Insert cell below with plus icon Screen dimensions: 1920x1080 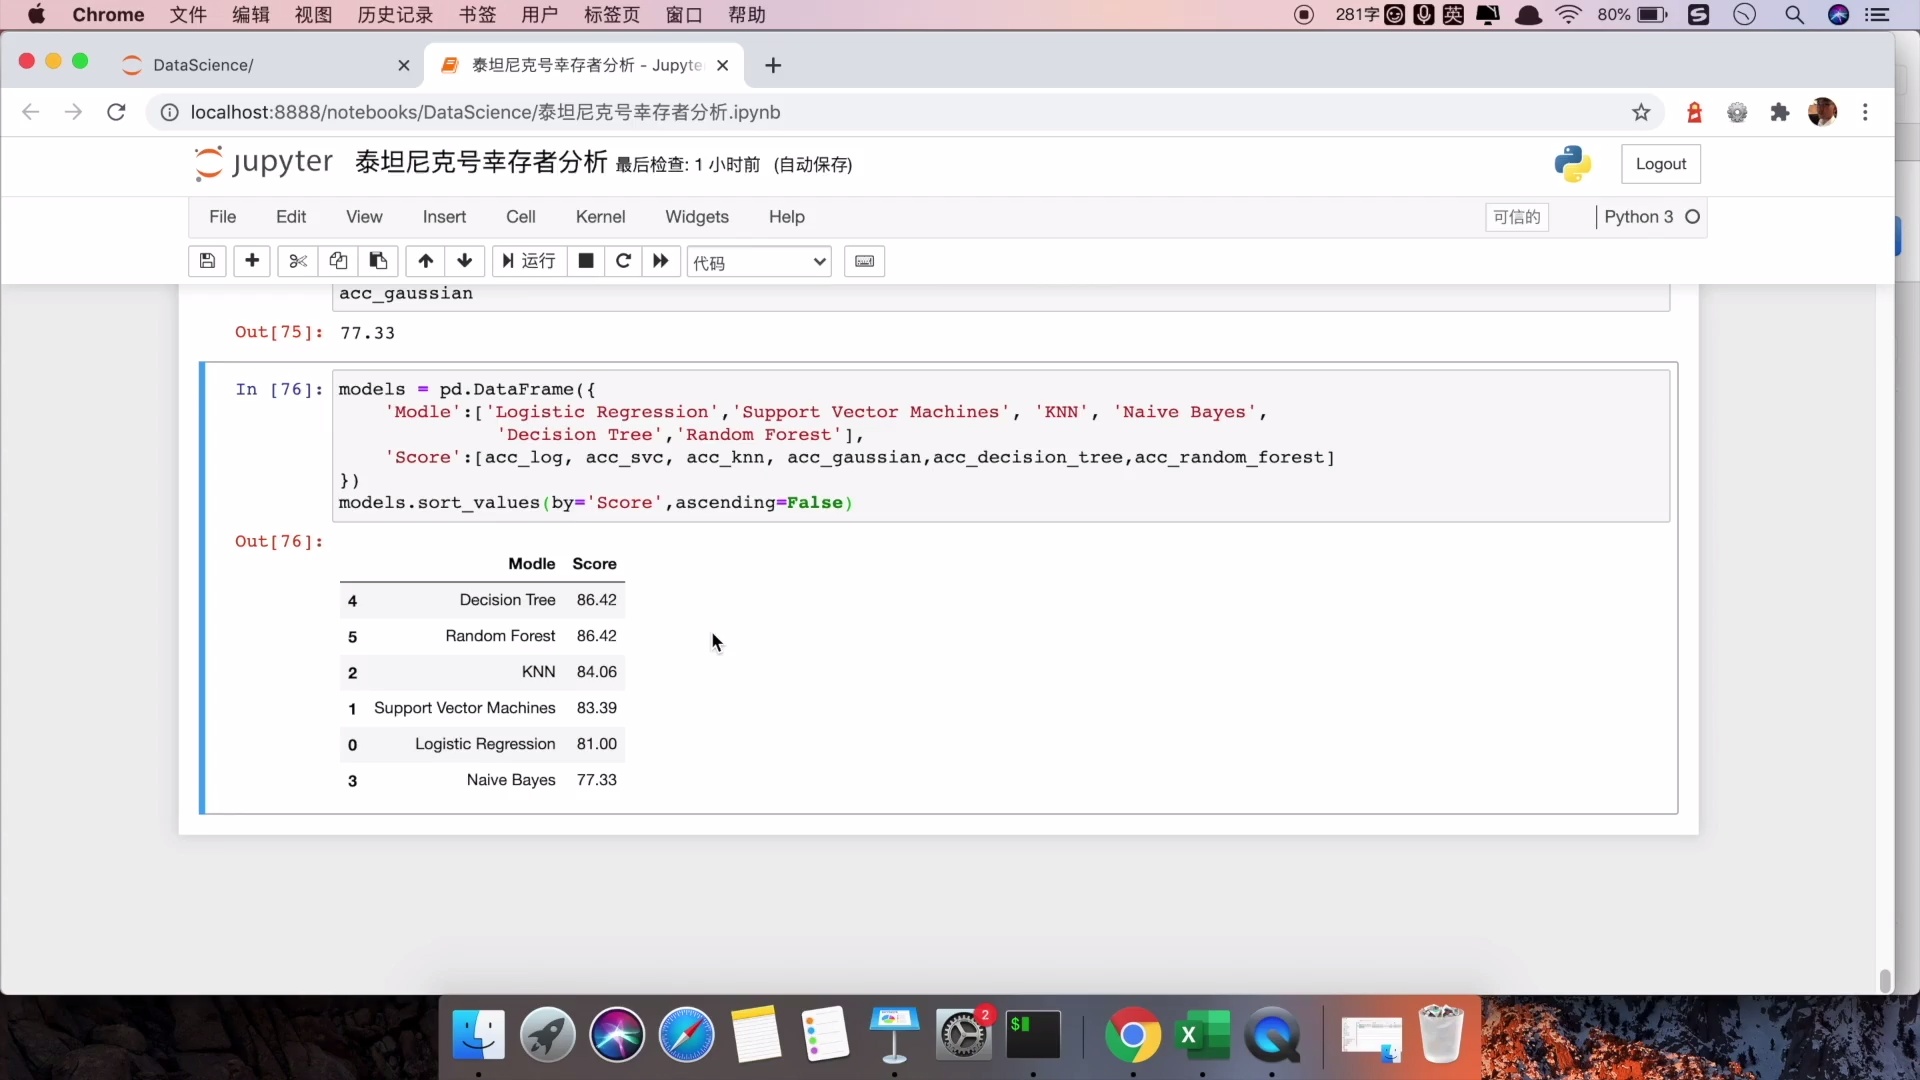pos(252,261)
